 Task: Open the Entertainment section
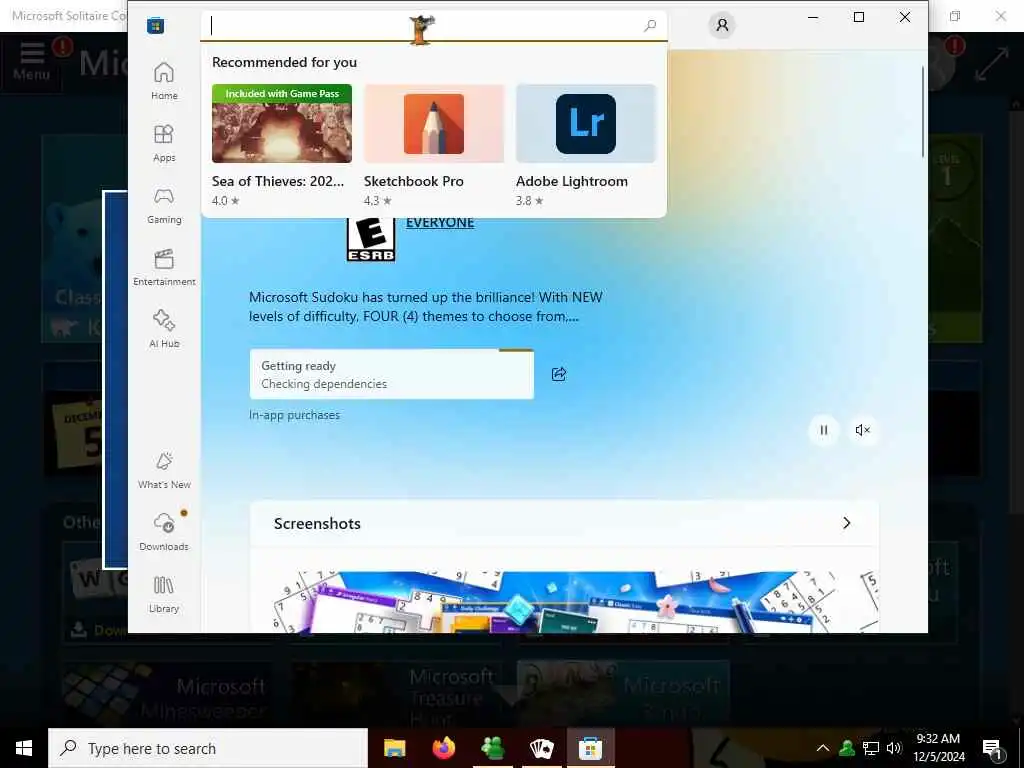pyautogui.click(x=164, y=267)
